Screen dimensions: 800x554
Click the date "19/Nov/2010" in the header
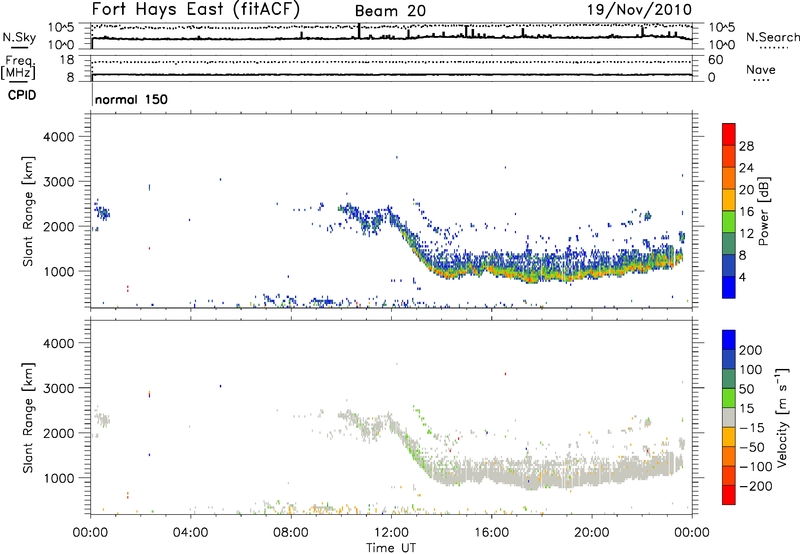(x=639, y=9)
